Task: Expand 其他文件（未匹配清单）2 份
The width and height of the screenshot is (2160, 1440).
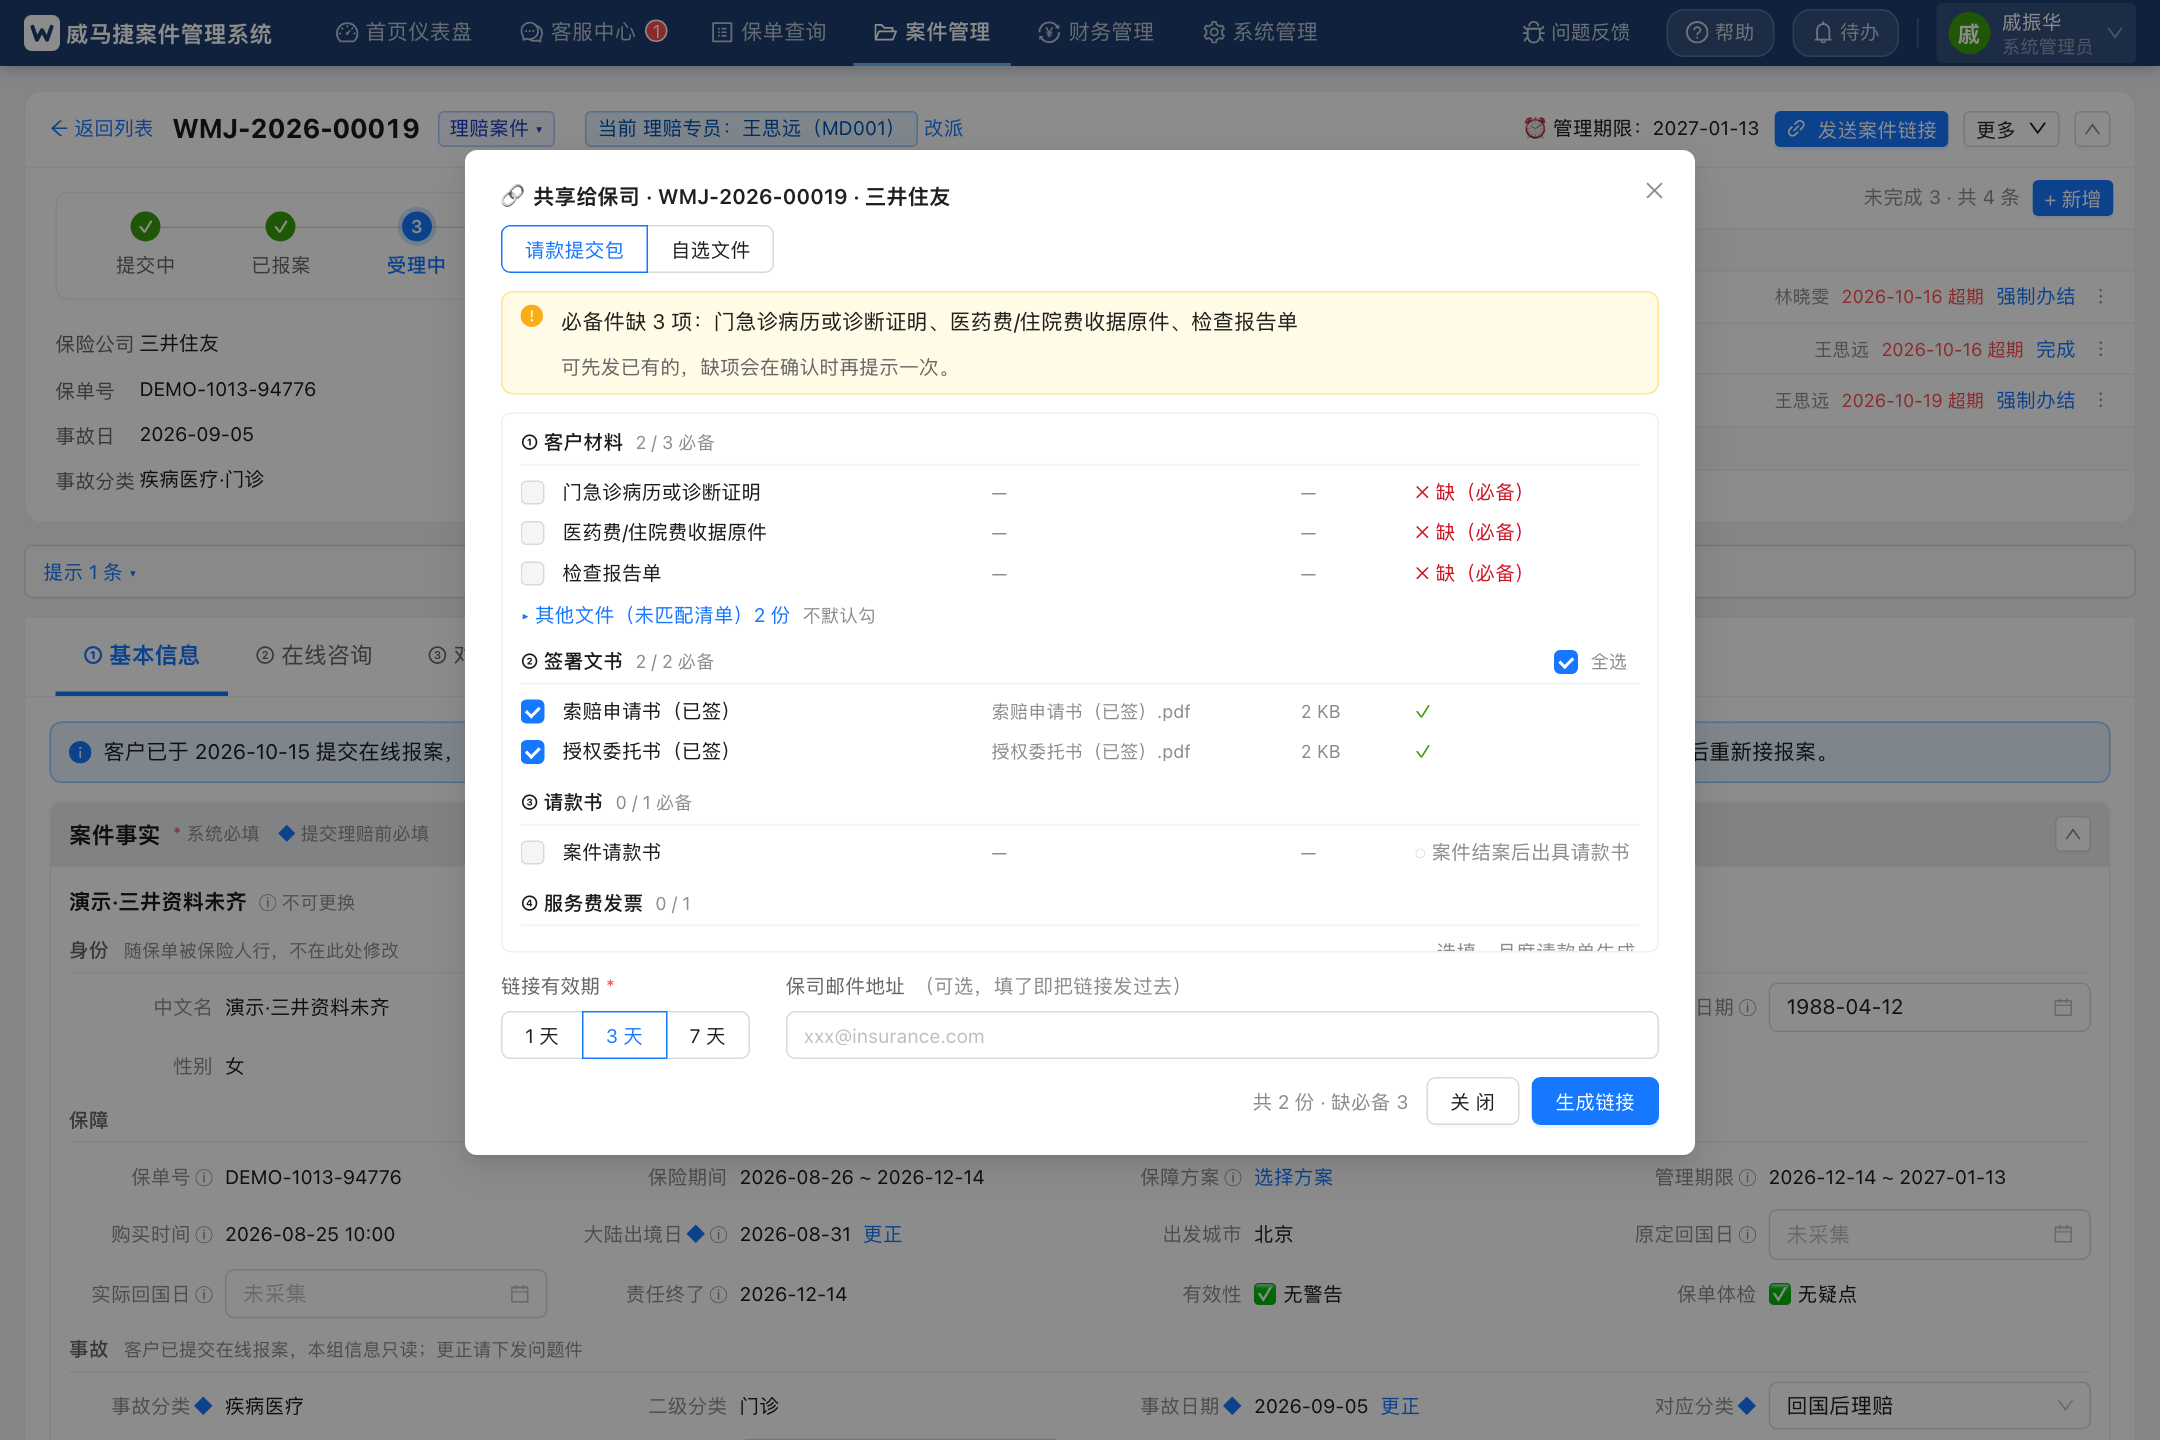Action: click(x=655, y=615)
